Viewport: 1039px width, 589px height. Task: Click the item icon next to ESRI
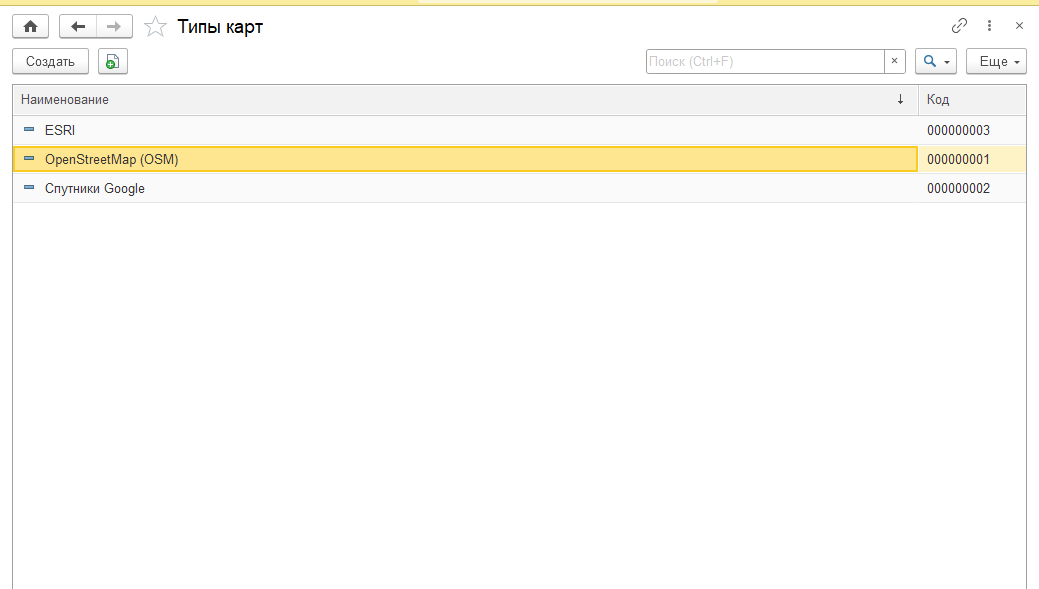point(29,129)
